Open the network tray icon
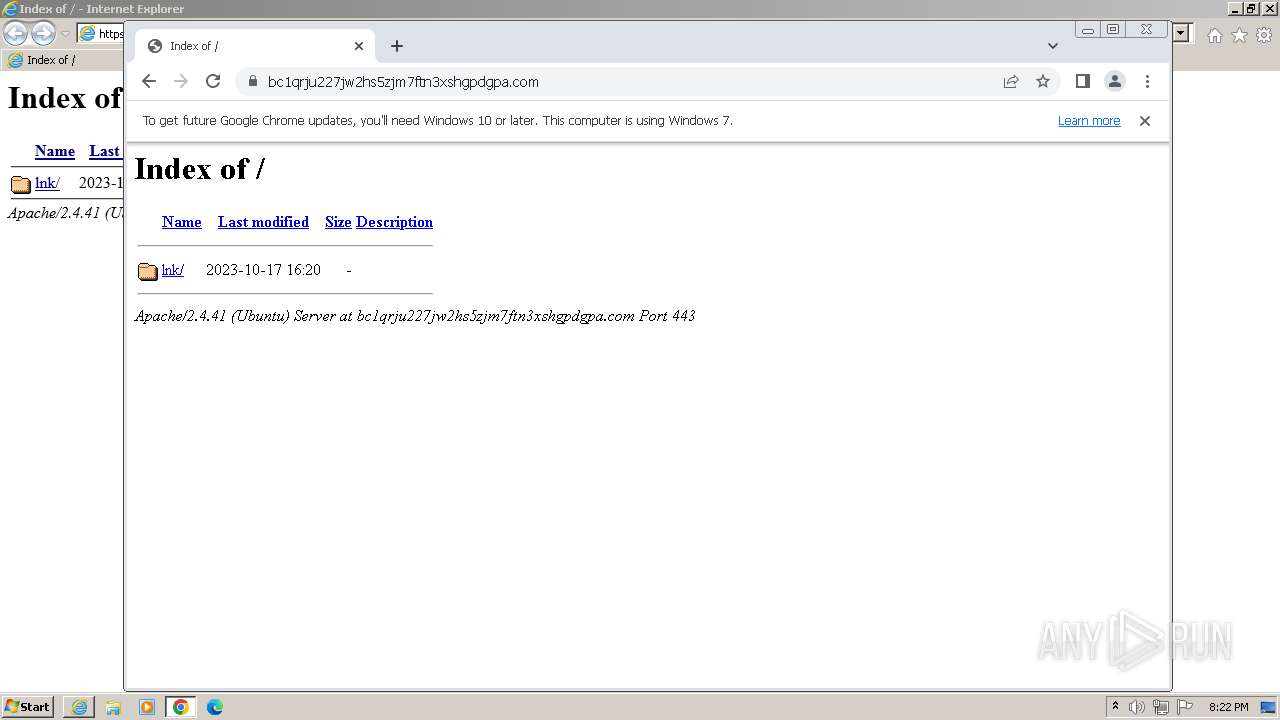 (1161, 707)
